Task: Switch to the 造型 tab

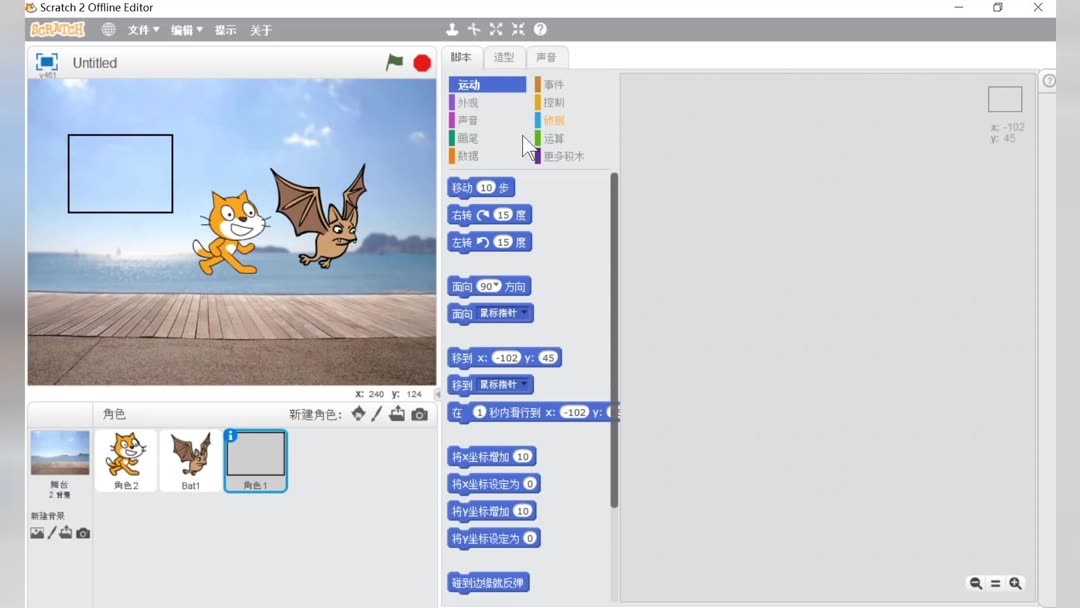Action: click(504, 57)
